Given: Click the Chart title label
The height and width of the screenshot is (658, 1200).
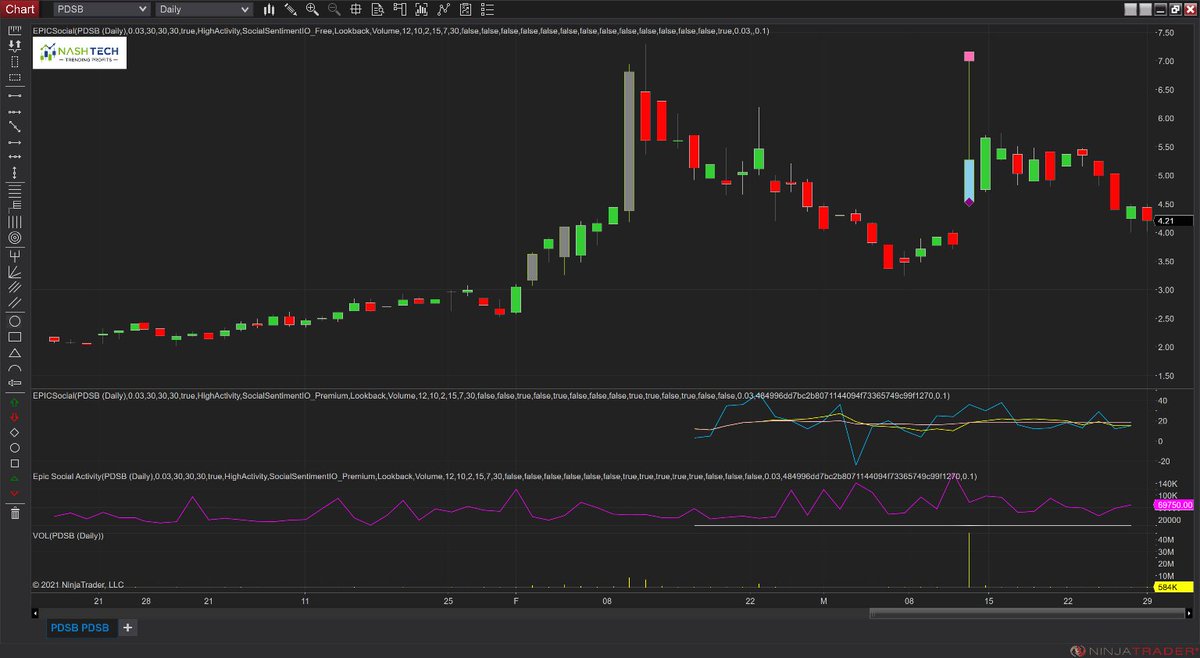Looking at the screenshot, I should point(21,9).
